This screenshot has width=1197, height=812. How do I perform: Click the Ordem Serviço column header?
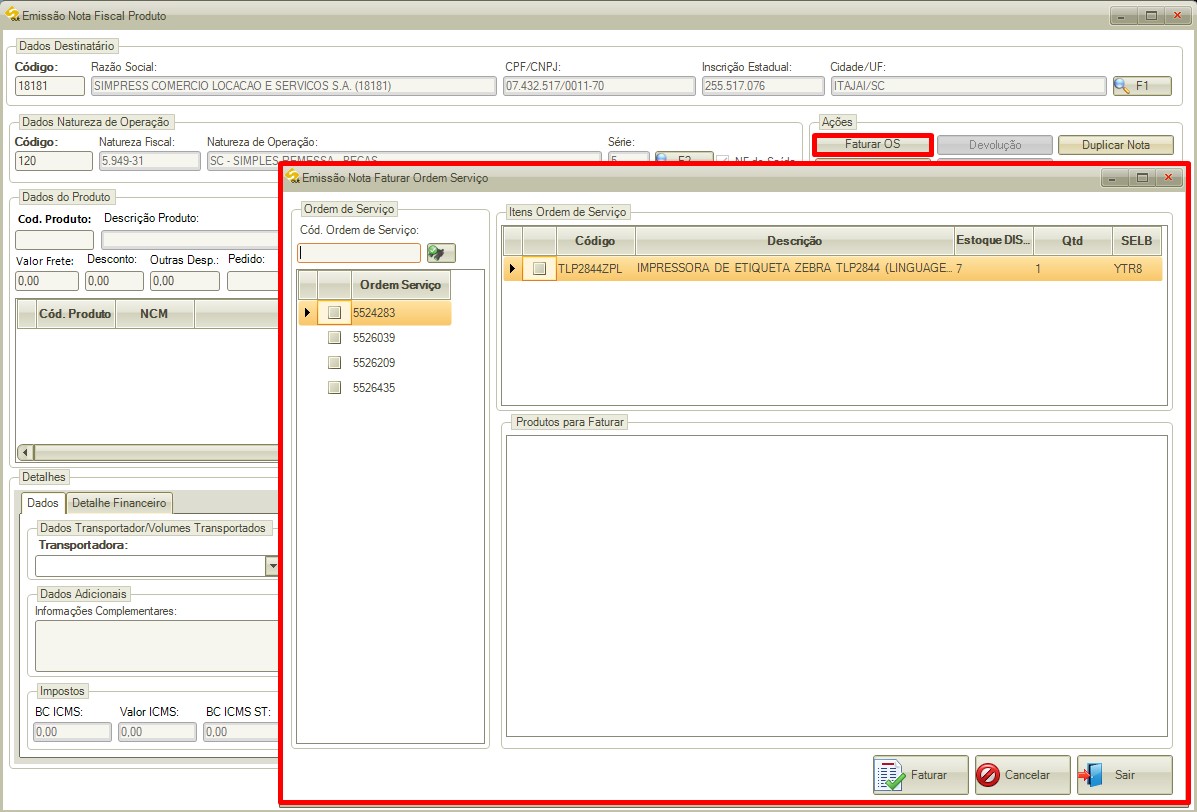coord(401,285)
